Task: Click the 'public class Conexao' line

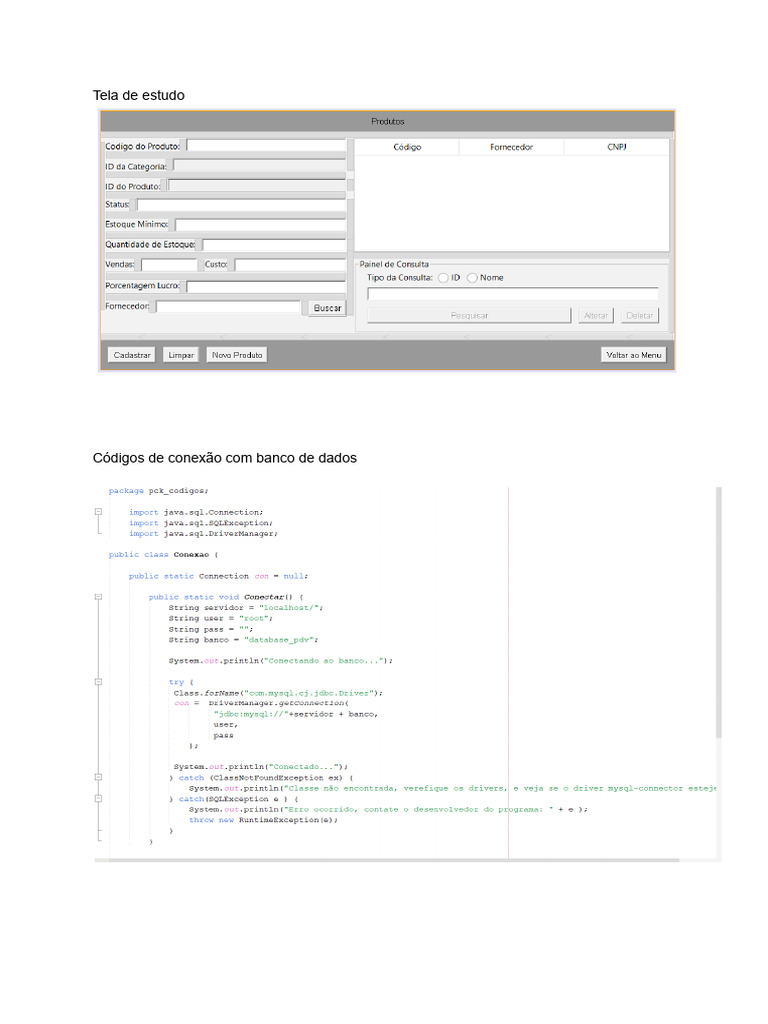Action: point(163,554)
